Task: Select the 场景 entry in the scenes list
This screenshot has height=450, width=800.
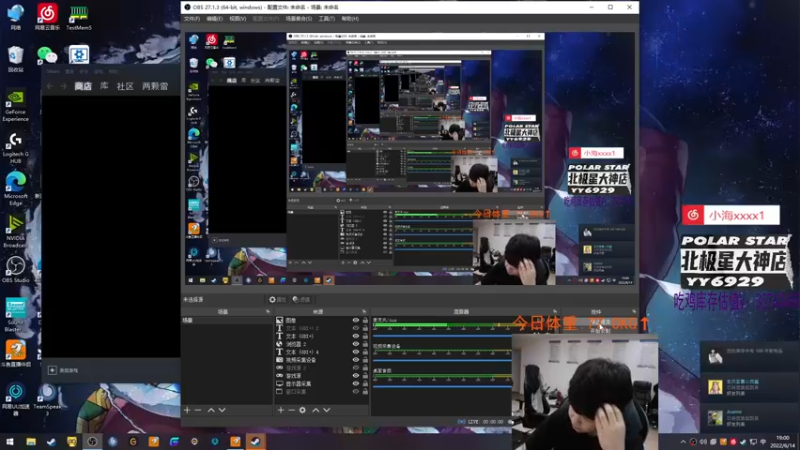Action: coord(227,320)
